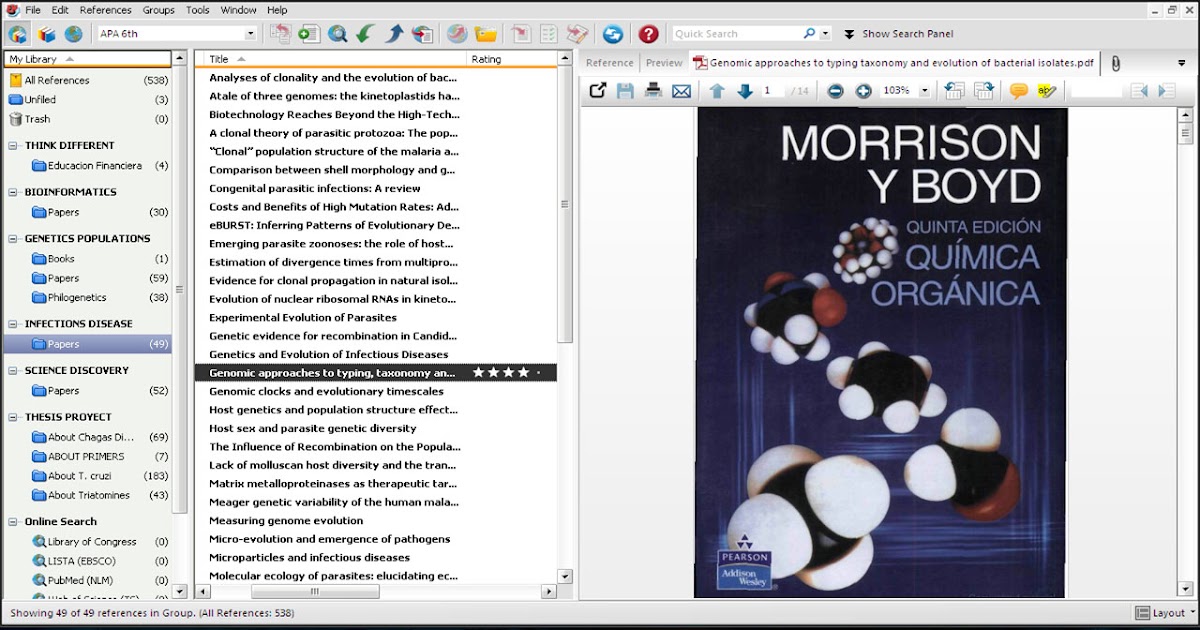The width and height of the screenshot is (1200, 630).
Task: Switch to the Preview tab
Action: coord(664,63)
